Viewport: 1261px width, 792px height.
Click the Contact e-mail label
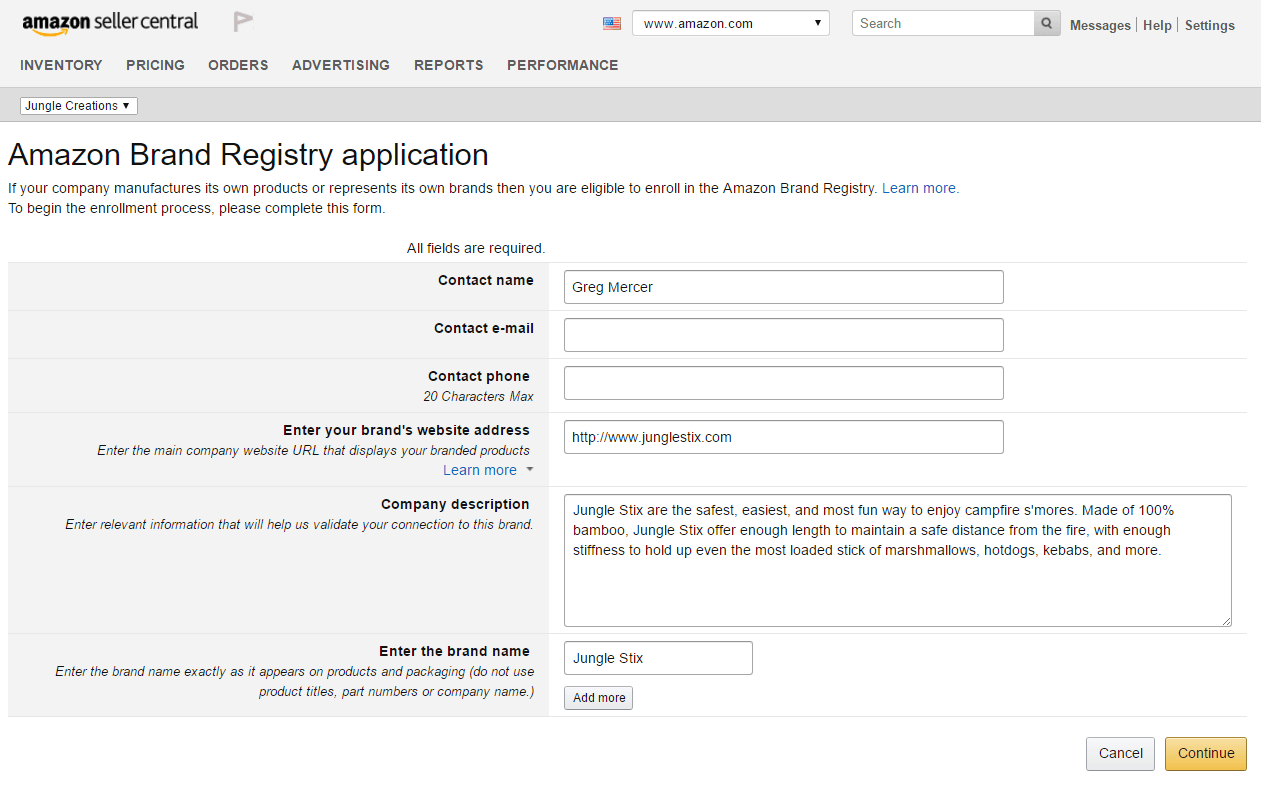click(484, 328)
